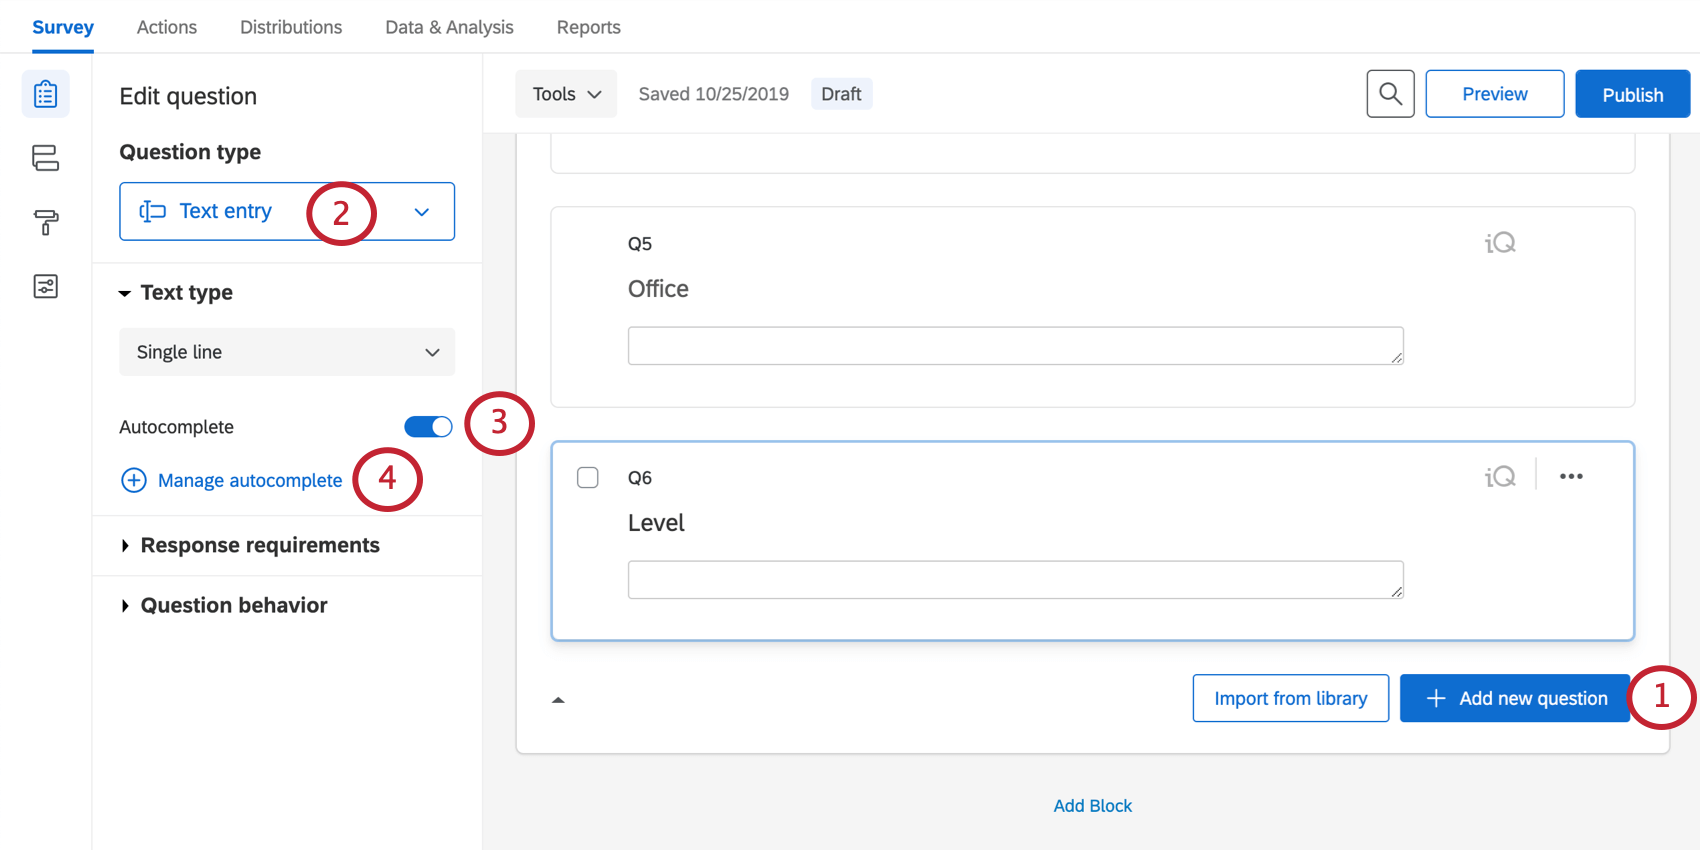The height and width of the screenshot is (850, 1700).
Task: Open the Single line text type dropdown
Action: click(286, 352)
